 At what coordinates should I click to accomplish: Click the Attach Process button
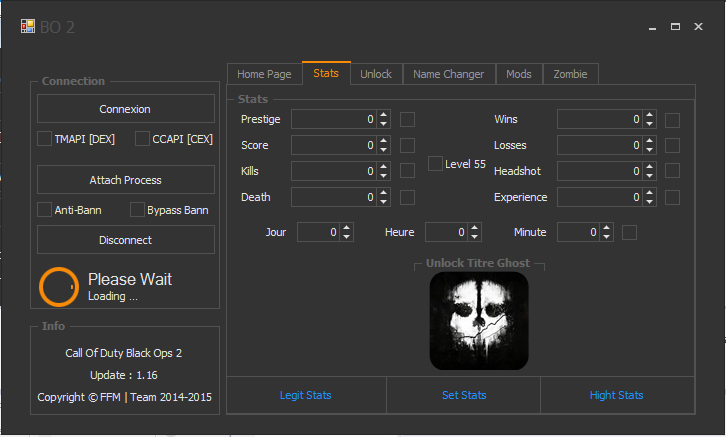pyautogui.click(x=125, y=180)
